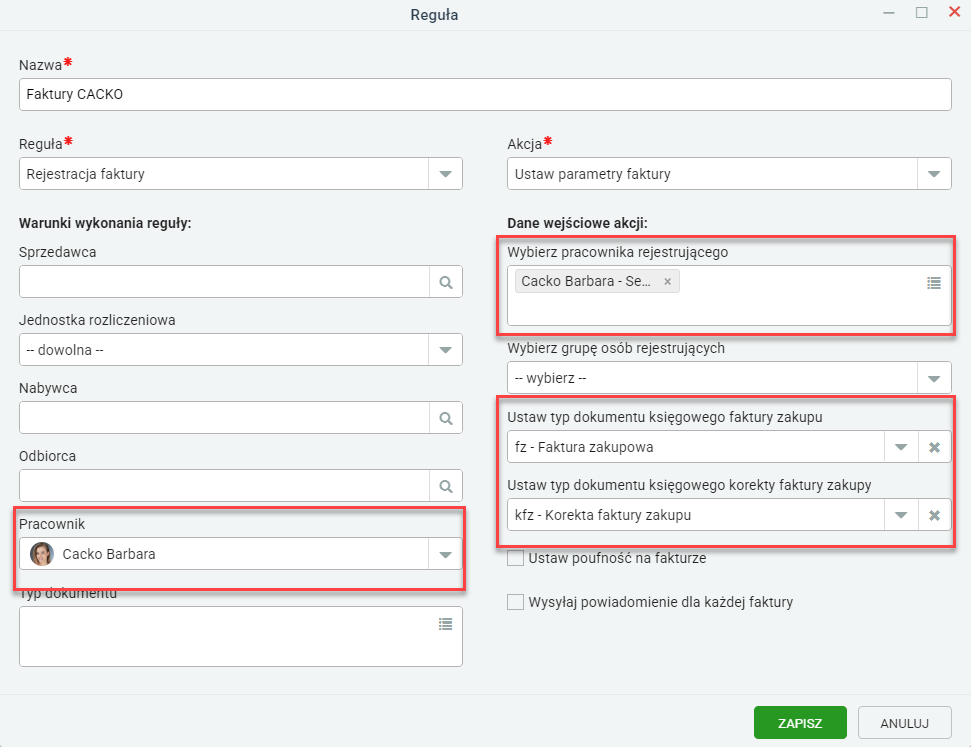Image resolution: width=971 pixels, height=747 pixels.
Task: Click Cacko Barbara avatar in Pracownik field
Action: coord(42,554)
